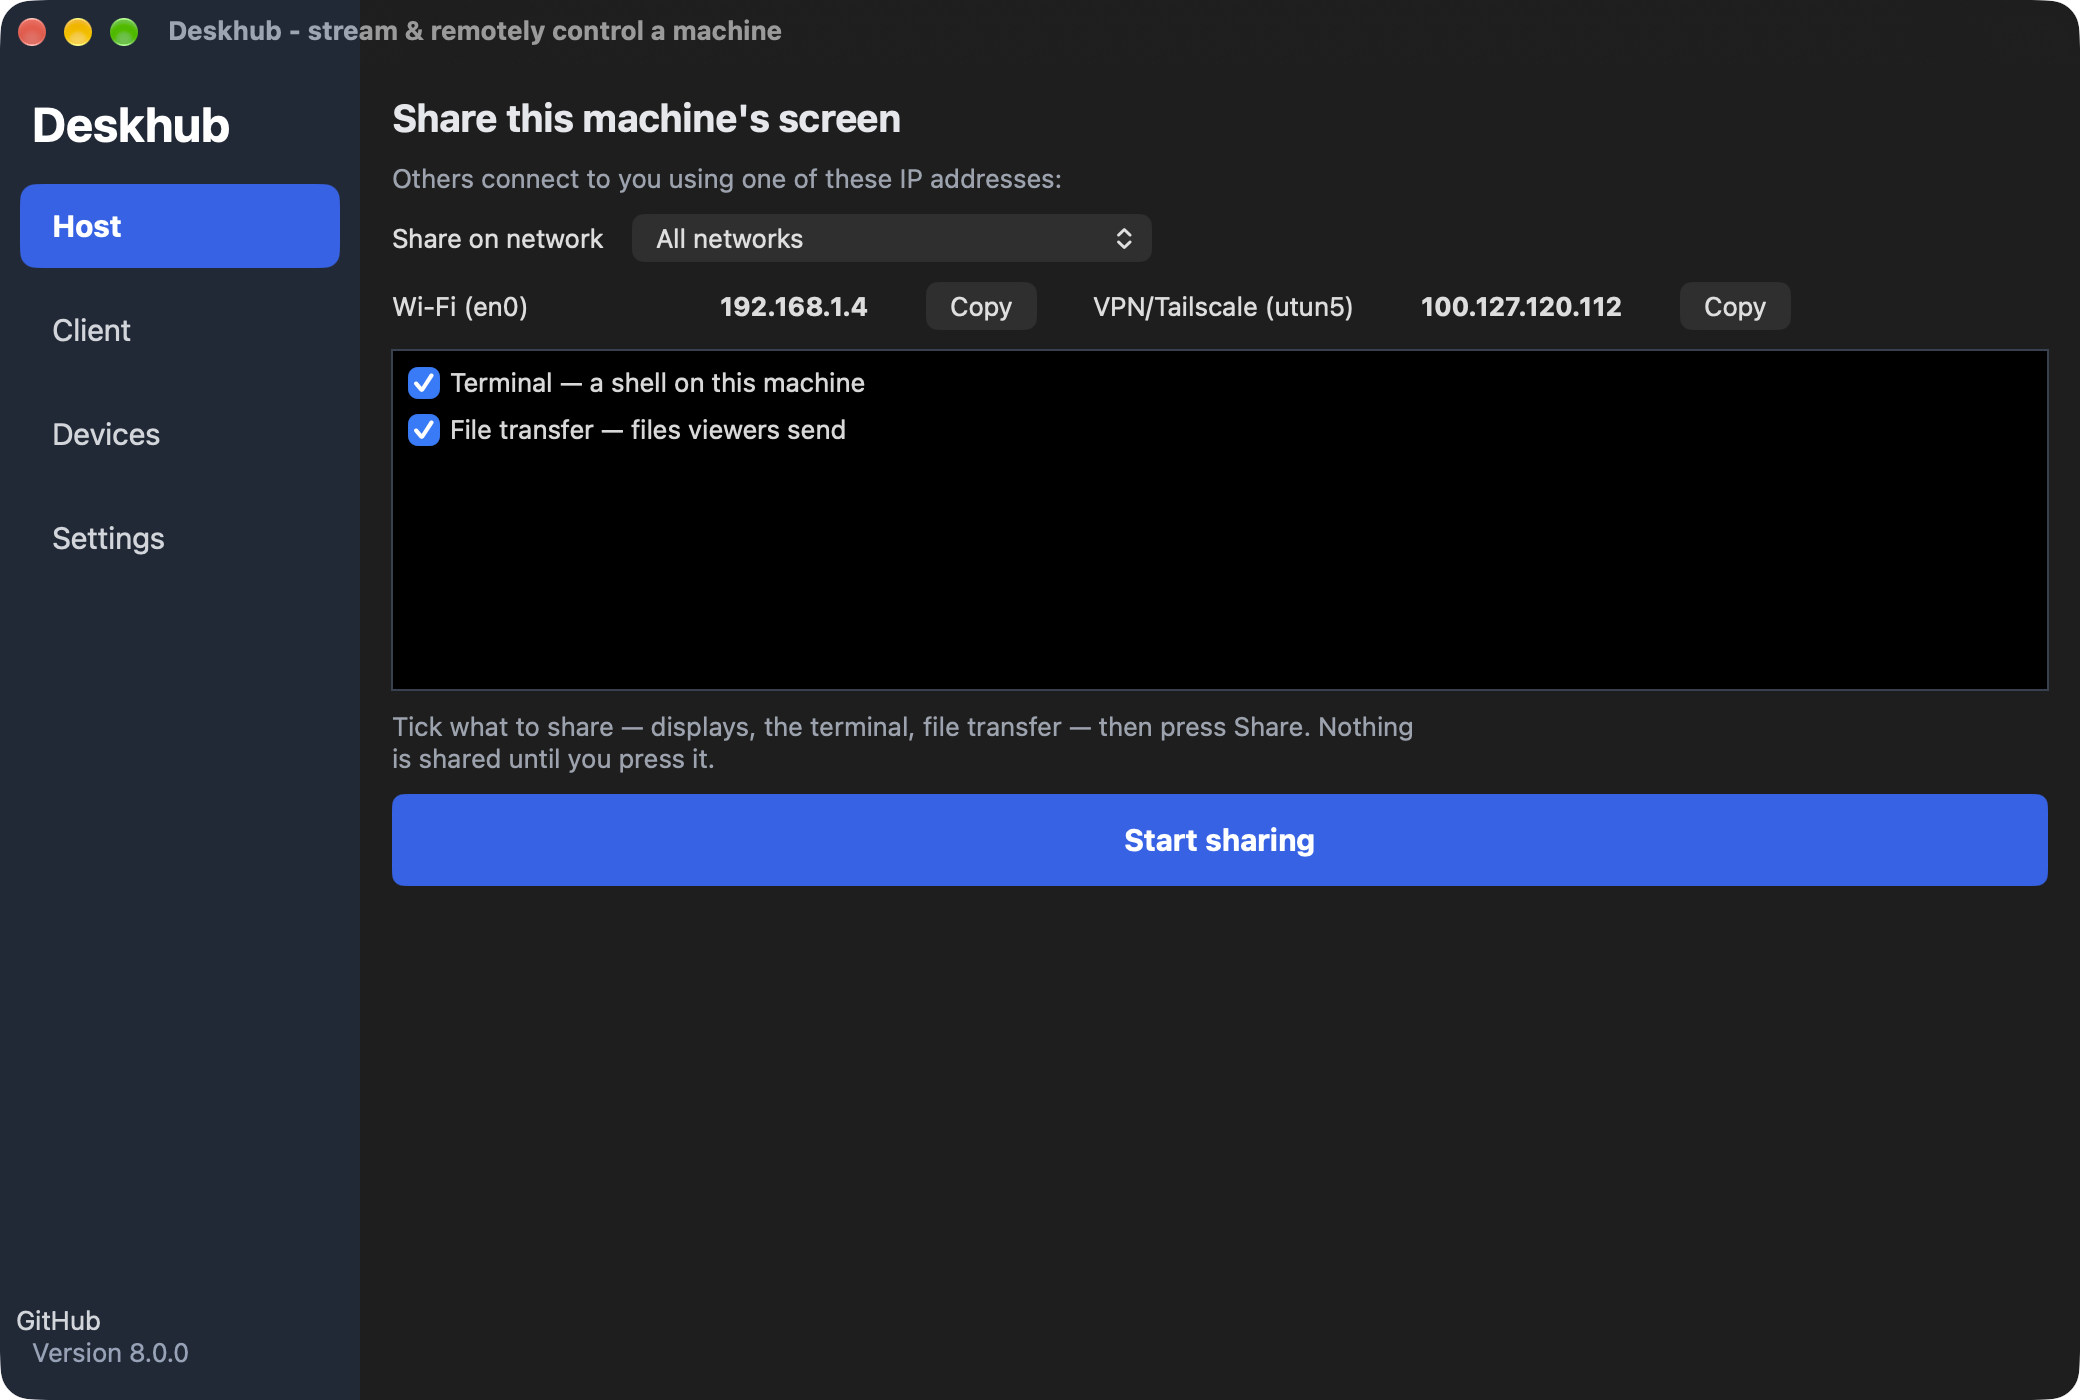
Task: Click the Deskhub logo title
Action: pyautogui.click(x=131, y=125)
